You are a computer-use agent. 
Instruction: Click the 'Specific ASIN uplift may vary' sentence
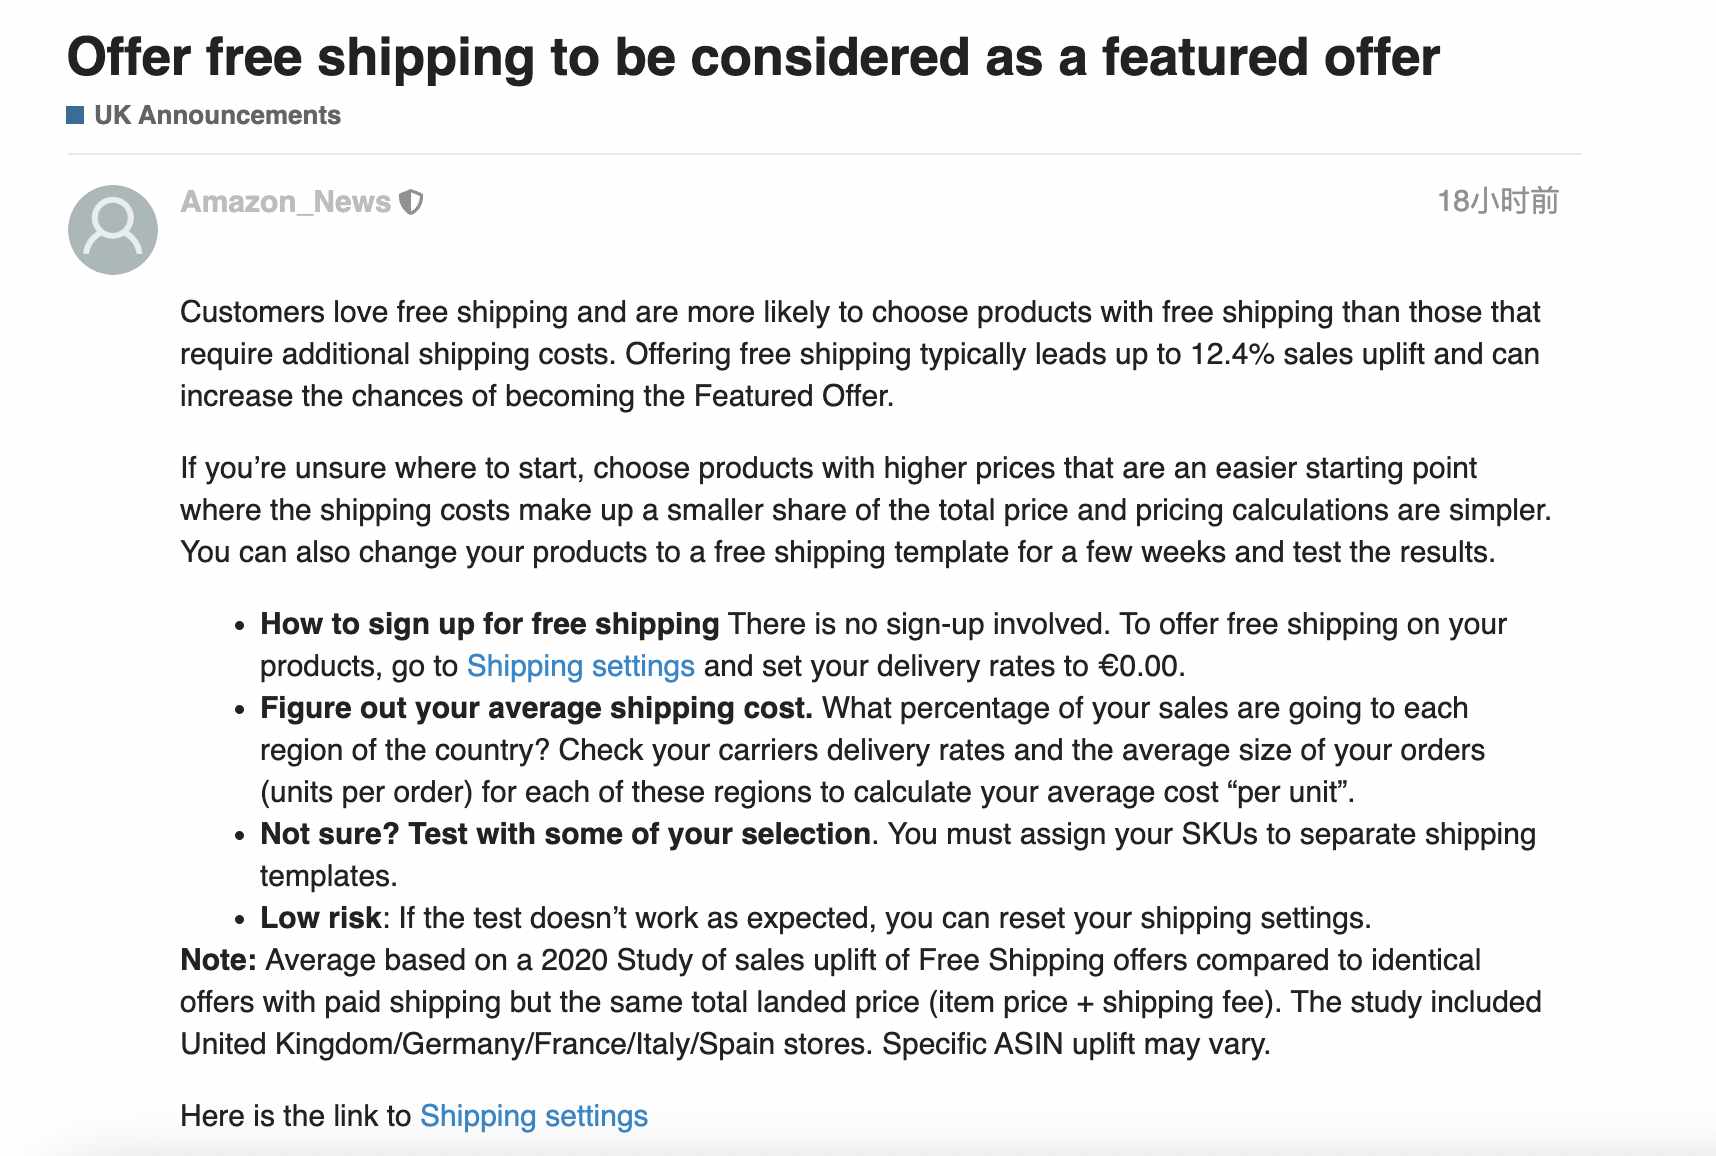(1076, 1044)
